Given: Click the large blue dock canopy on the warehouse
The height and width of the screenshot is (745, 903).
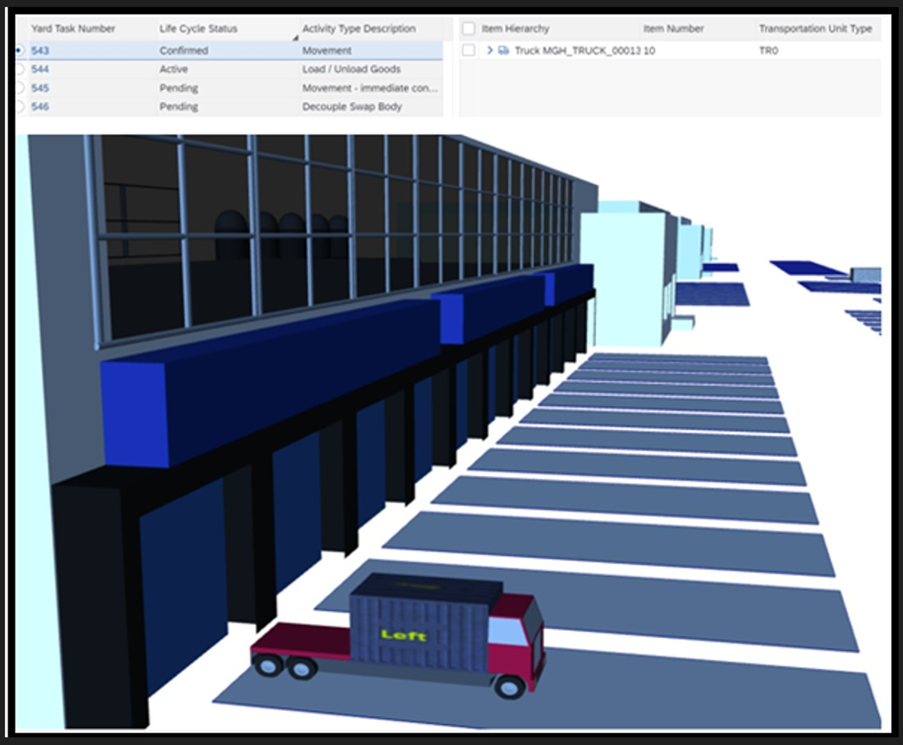Looking at the screenshot, I should 270,380.
